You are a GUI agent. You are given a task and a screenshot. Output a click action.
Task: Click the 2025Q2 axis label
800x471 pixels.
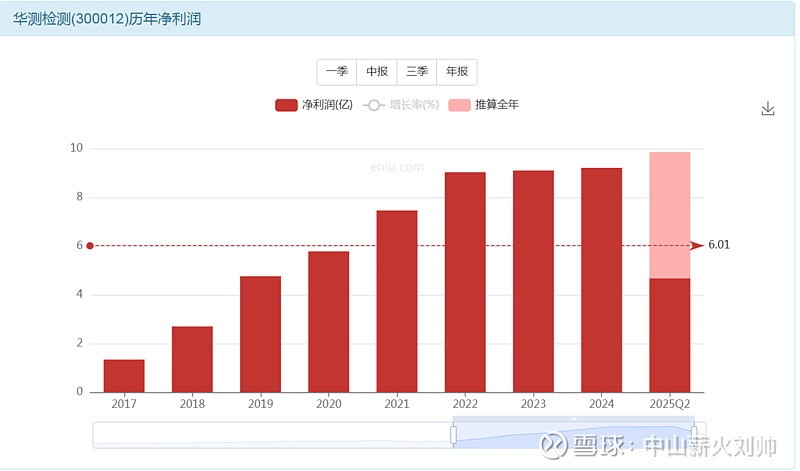670,404
